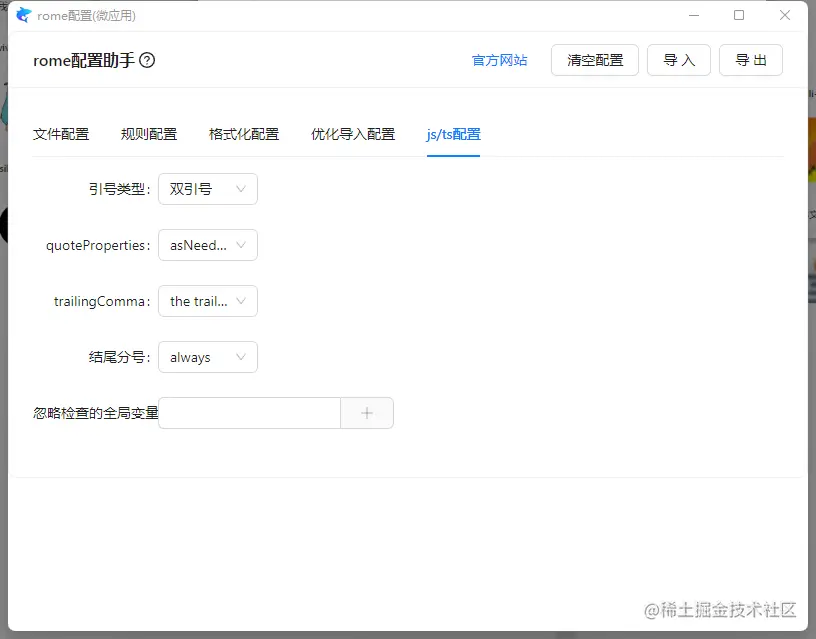Minimize the rome配置 window
816x639 pixels.
694,16
